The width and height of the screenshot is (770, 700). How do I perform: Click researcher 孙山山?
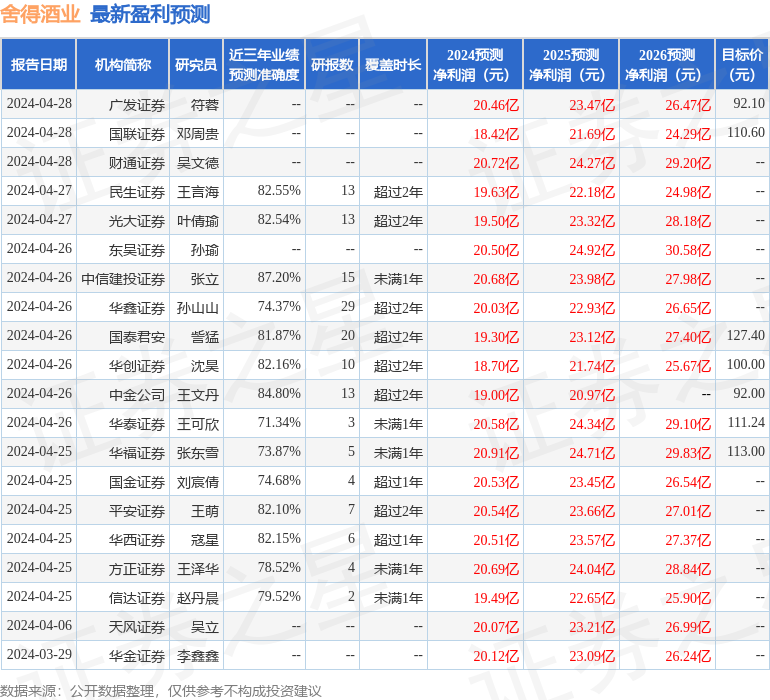[198, 308]
